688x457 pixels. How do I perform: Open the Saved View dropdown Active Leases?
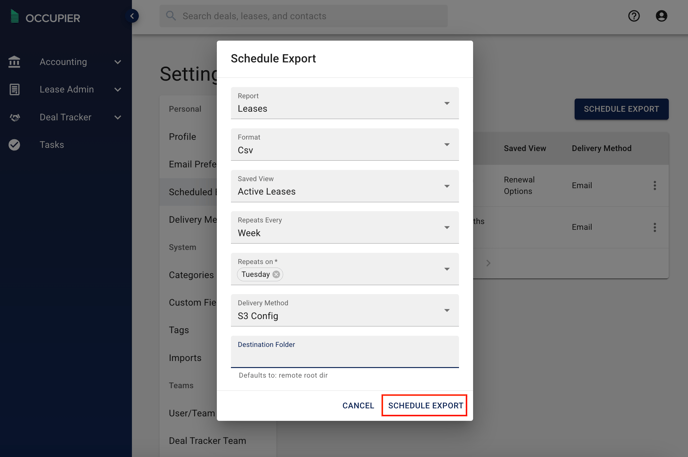pyautogui.click(x=344, y=186)
